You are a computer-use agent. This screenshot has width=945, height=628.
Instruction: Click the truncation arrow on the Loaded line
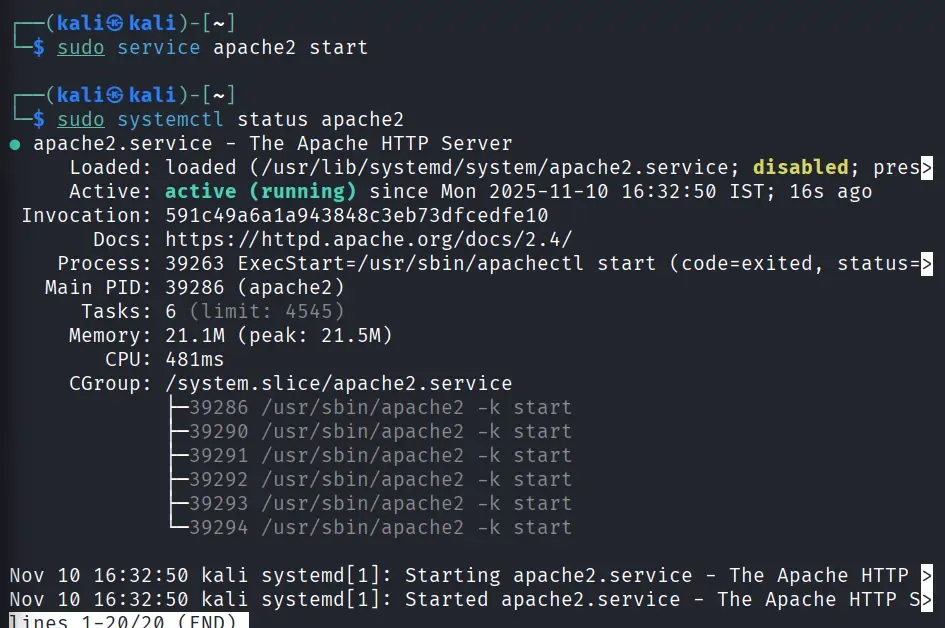pyautogui.click(x=927, y=168)
